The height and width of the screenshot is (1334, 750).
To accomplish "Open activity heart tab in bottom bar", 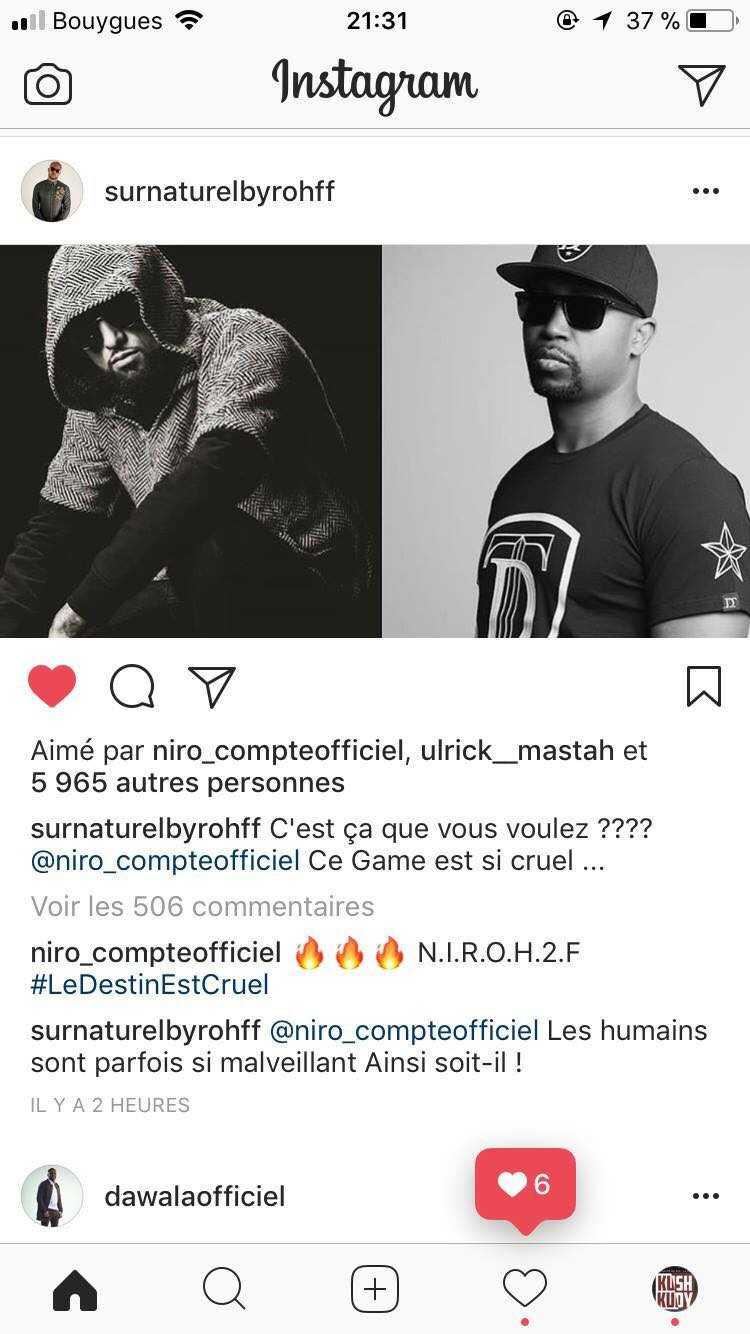I will 525,1289.
